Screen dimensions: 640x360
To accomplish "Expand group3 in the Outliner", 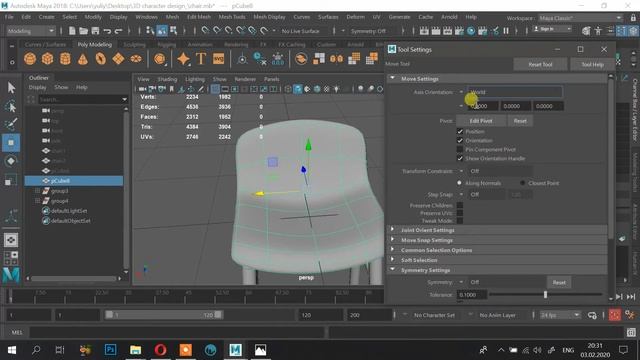I will pyautogui.click(x=38, y=191).
